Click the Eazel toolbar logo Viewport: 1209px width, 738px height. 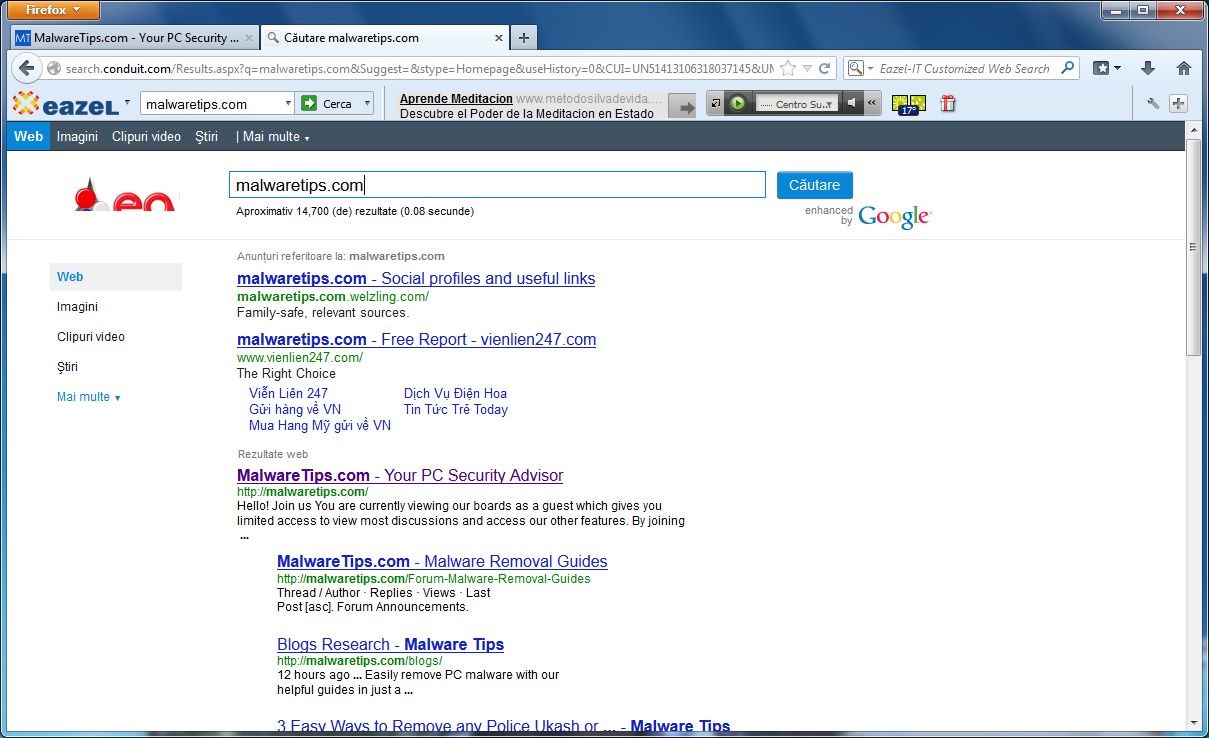click(x=66, y=104)
